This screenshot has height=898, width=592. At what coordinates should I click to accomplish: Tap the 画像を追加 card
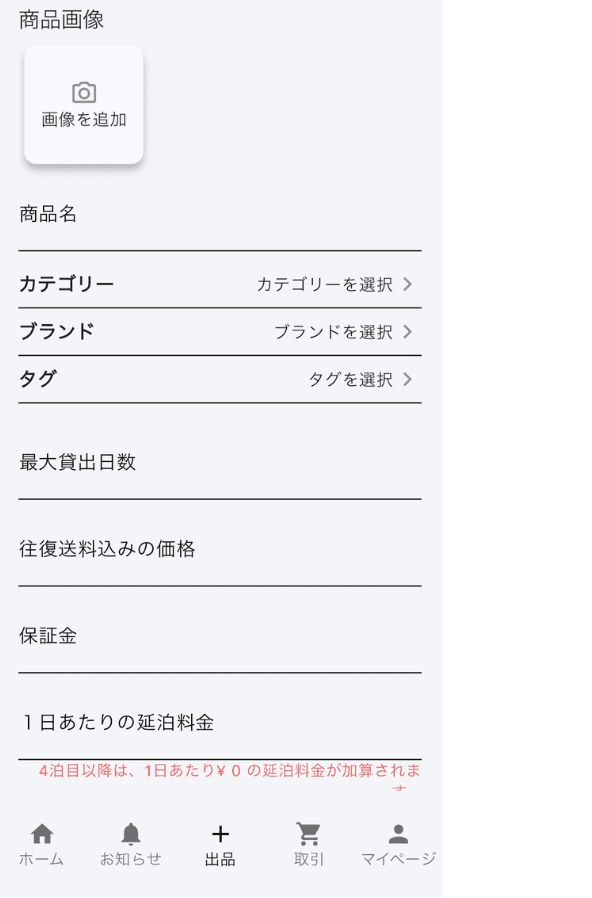click(x=84, y=105)
